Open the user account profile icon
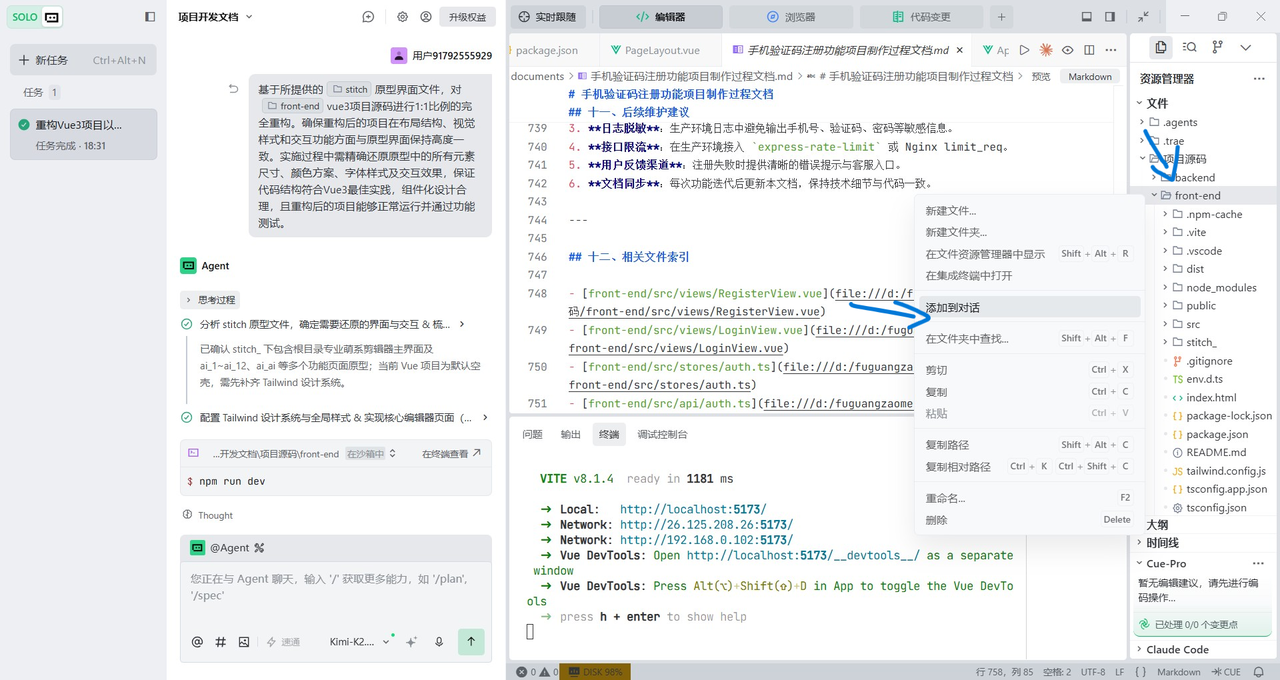 [x=426, y=17]
